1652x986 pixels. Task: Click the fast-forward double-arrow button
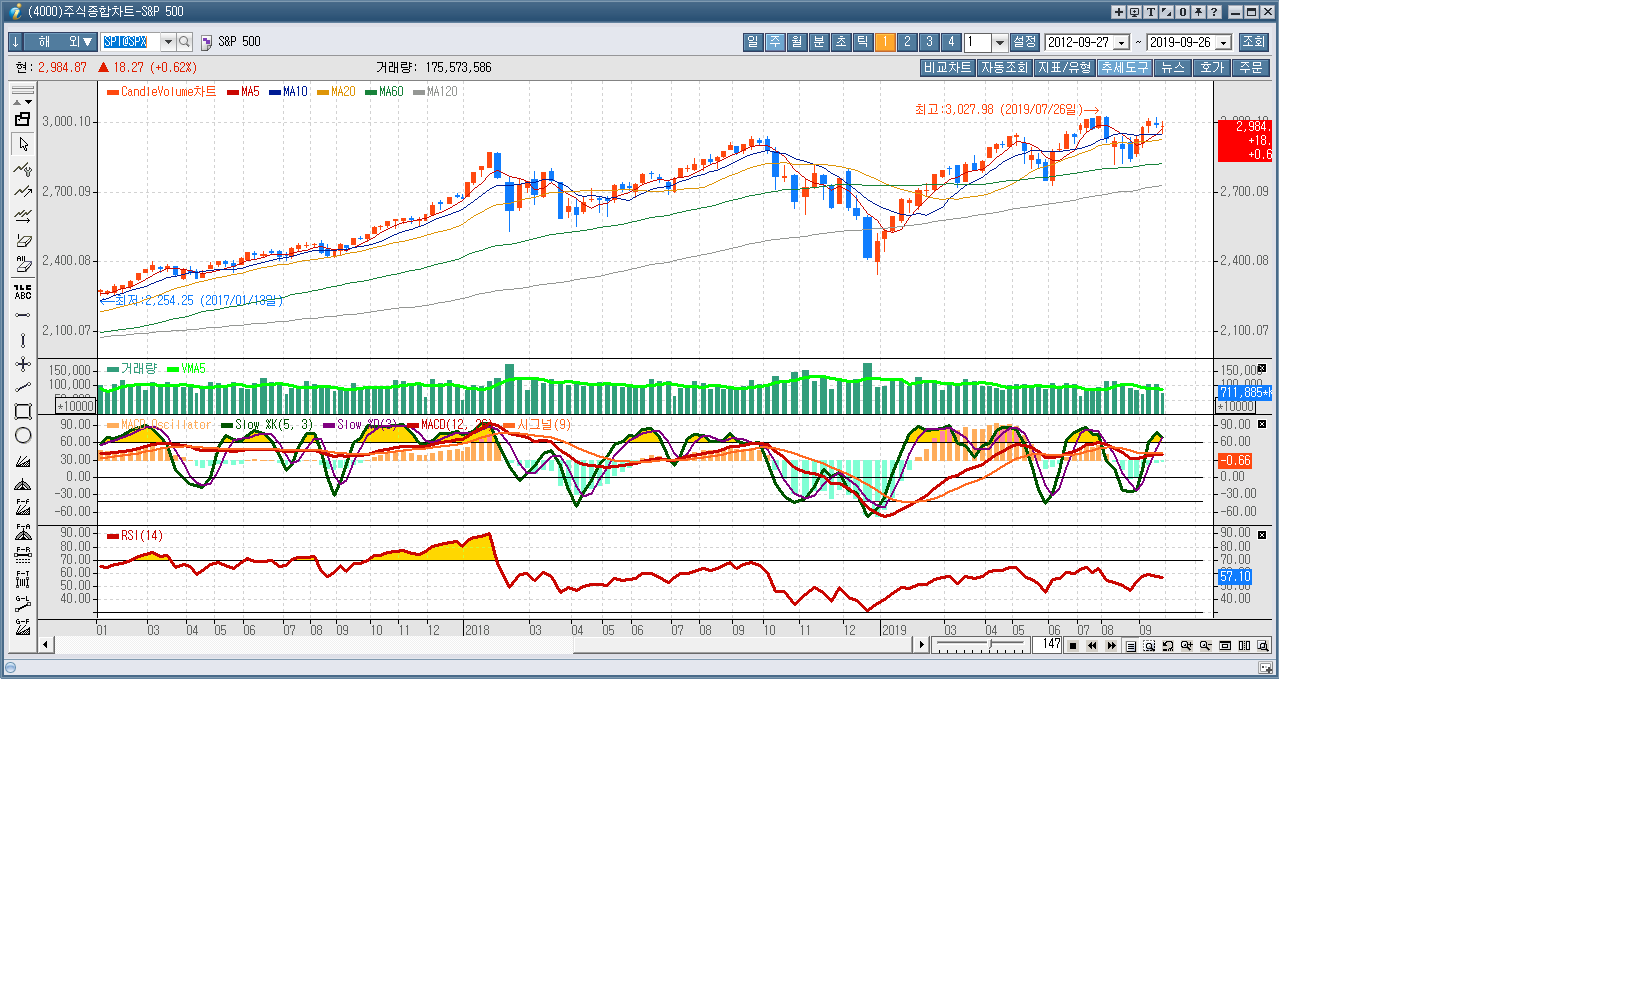coord(1111,646)
